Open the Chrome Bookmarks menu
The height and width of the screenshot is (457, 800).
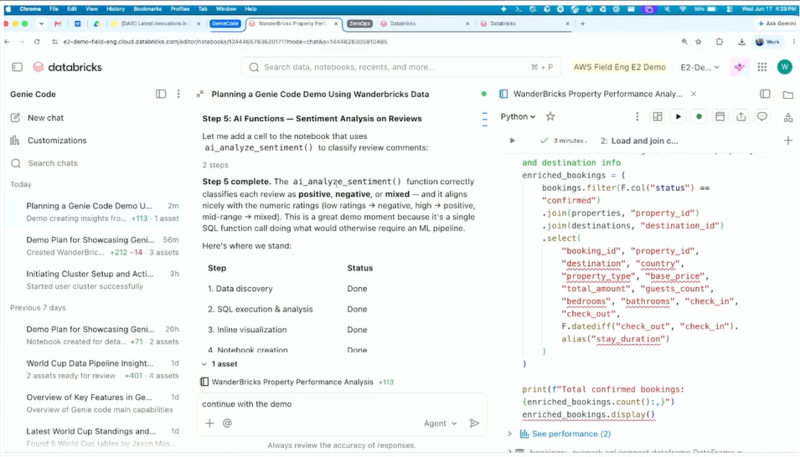(x=147, y=9)
